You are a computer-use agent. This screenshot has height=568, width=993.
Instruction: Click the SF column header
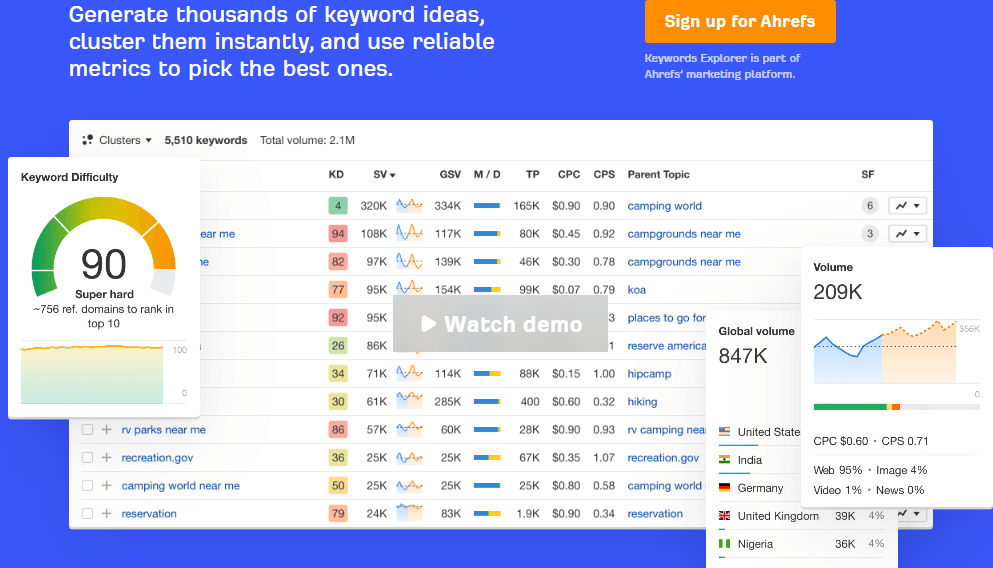[868, 174]
